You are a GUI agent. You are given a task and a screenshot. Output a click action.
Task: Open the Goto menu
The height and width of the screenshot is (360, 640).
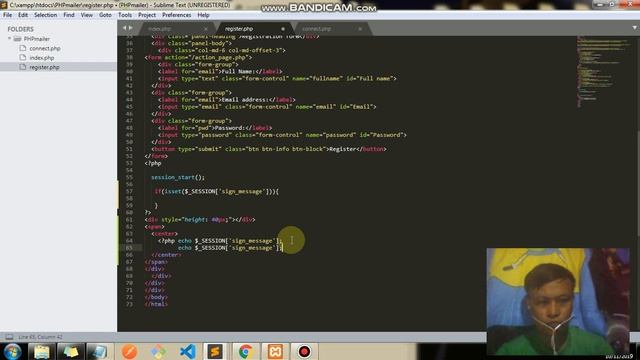105,15
